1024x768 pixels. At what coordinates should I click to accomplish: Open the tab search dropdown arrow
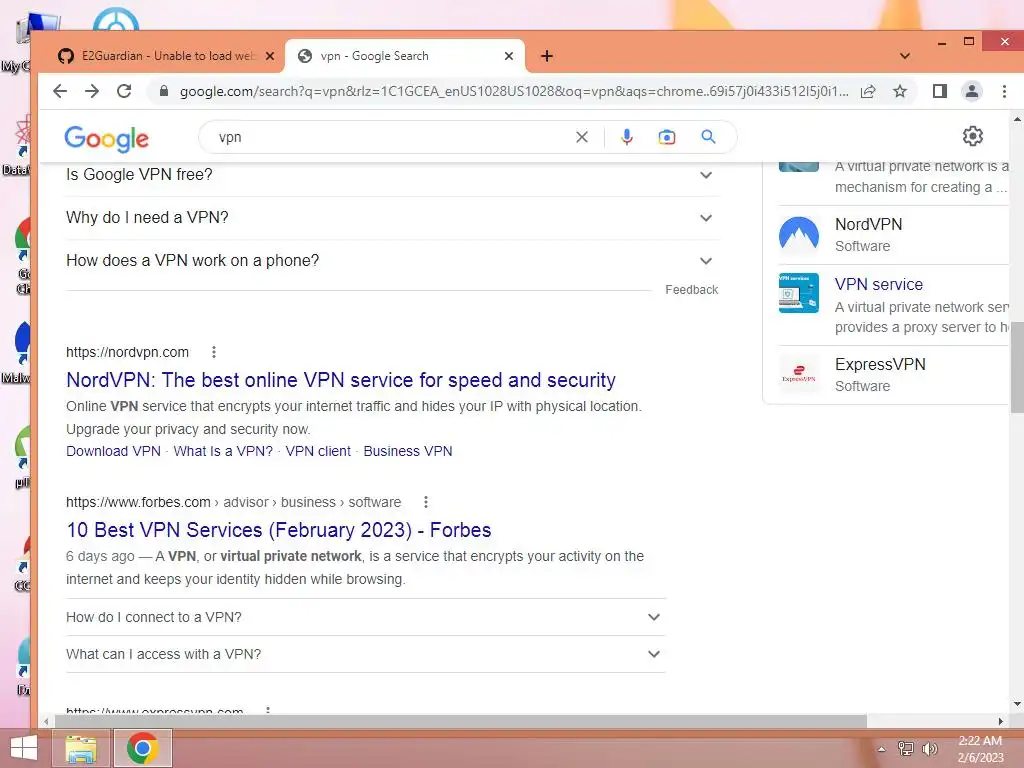pos(904,56)
